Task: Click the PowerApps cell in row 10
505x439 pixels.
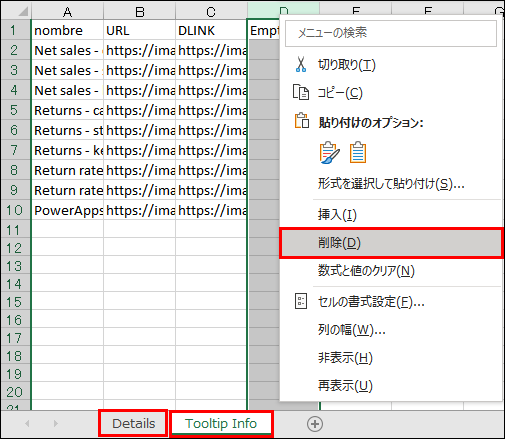Action: tap(67, 210)
